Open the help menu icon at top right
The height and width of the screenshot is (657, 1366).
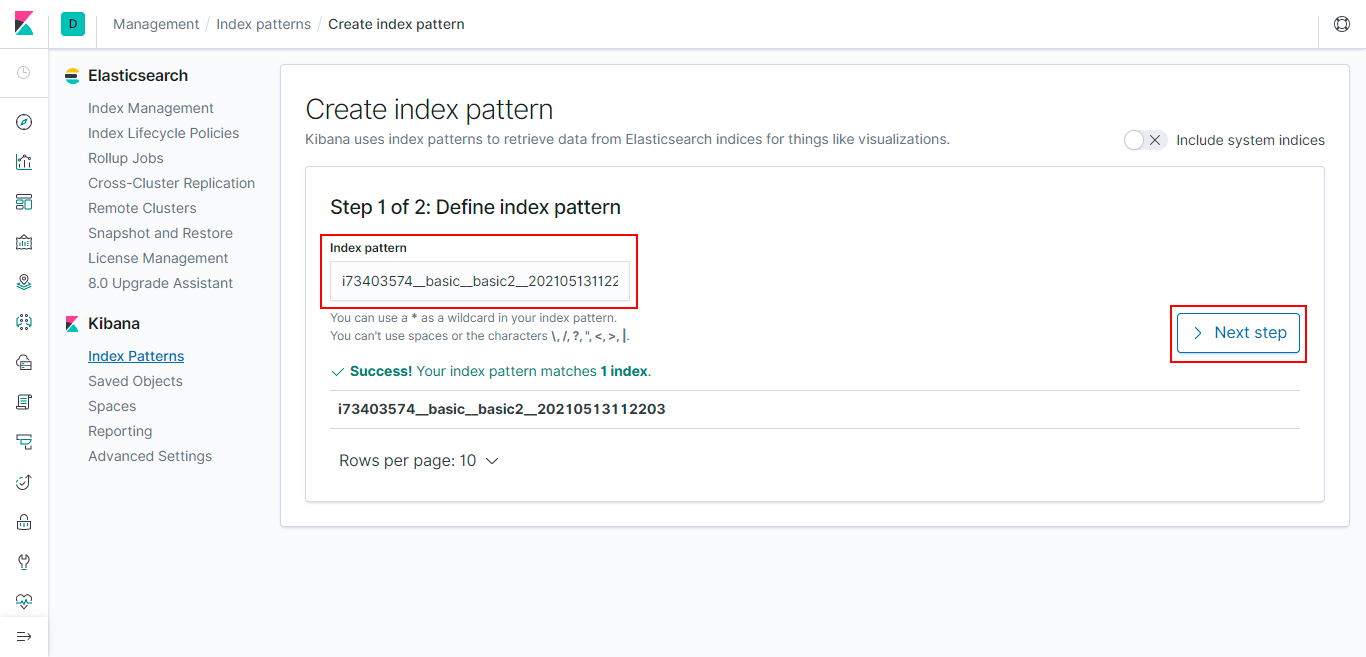tap(1342, 24)
